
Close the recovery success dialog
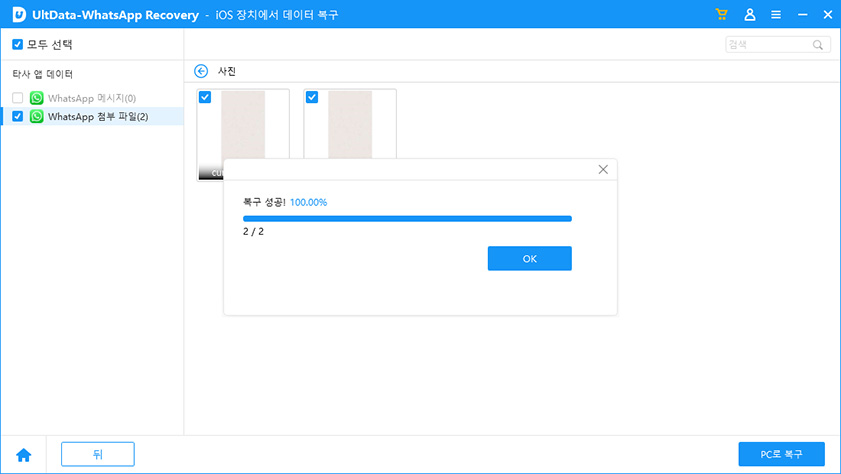point(603,170)
